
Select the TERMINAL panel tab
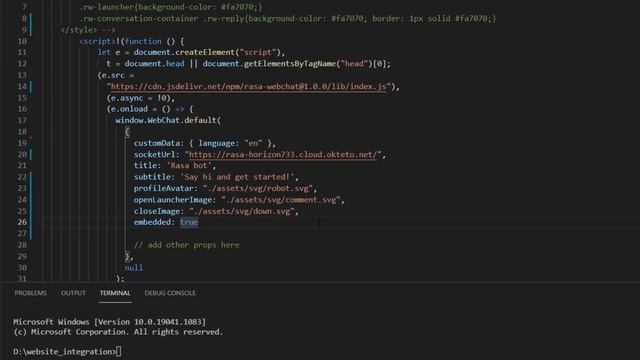point(115,293)
